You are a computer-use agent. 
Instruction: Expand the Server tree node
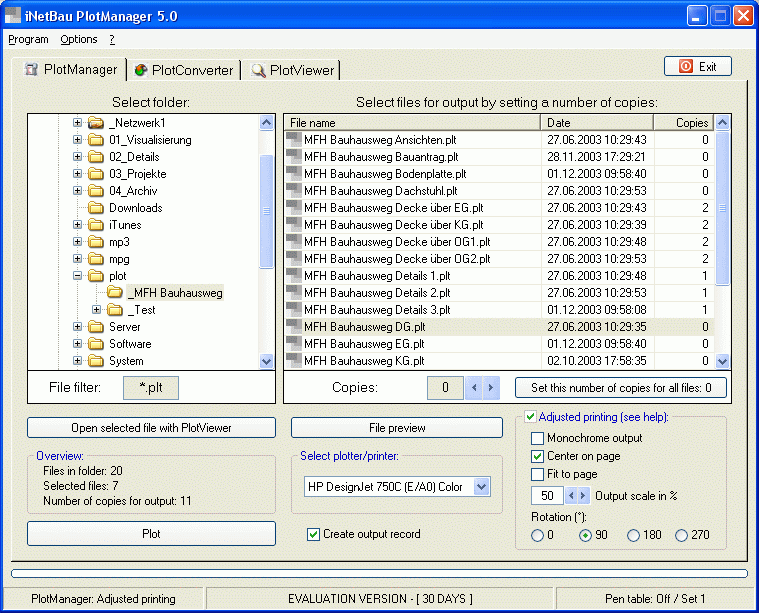[x=77, y=326]
